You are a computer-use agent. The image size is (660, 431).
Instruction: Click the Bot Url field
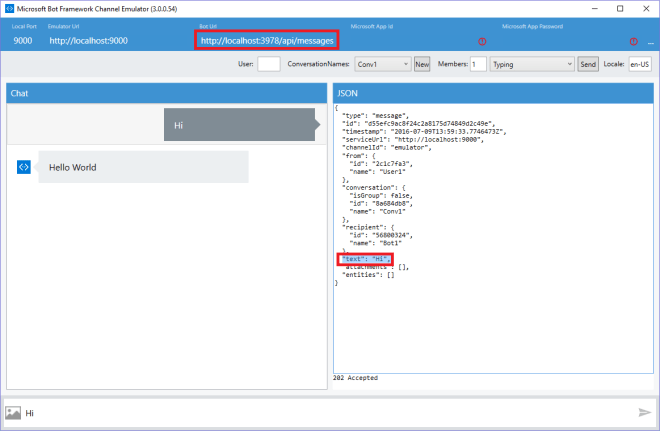(267, 40)
